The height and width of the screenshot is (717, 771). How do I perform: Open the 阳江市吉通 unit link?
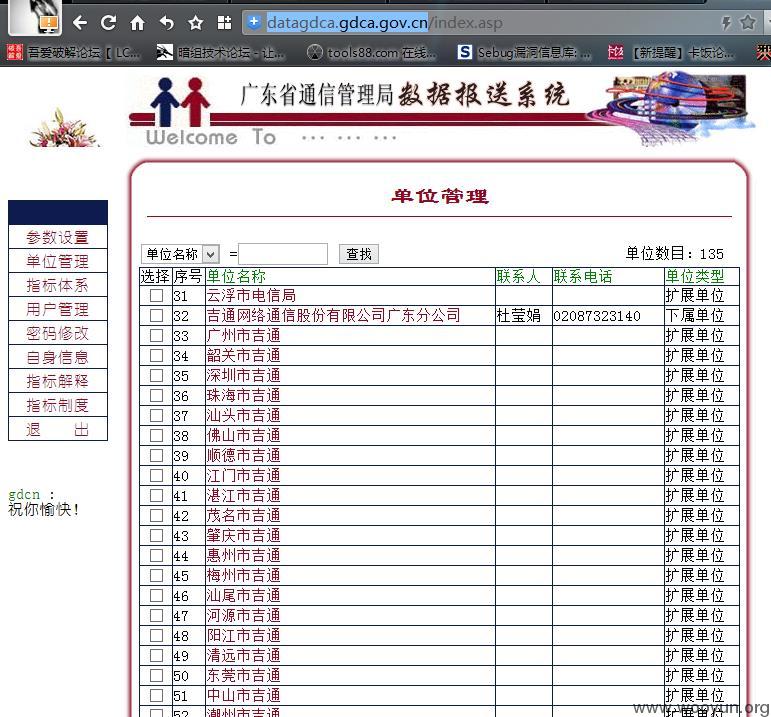243,635
